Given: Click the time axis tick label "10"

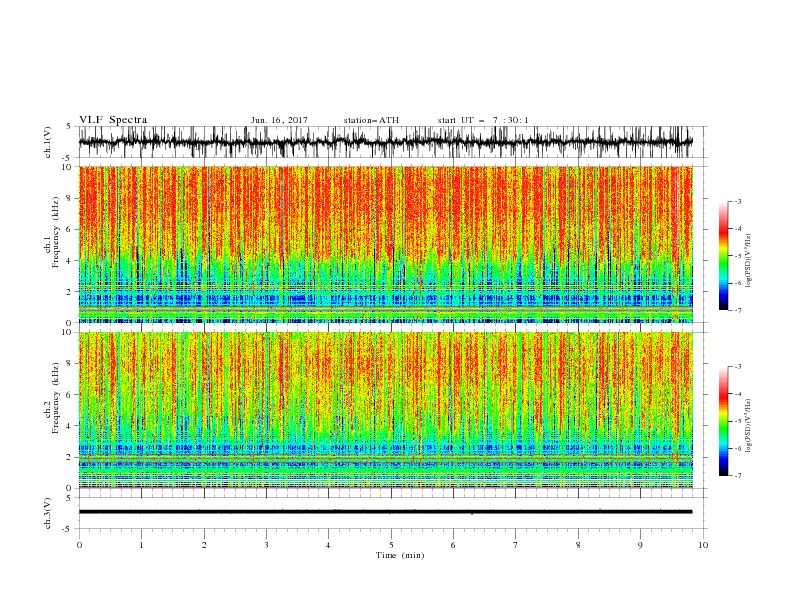Looking at the screenshot, I should point(703,545).
